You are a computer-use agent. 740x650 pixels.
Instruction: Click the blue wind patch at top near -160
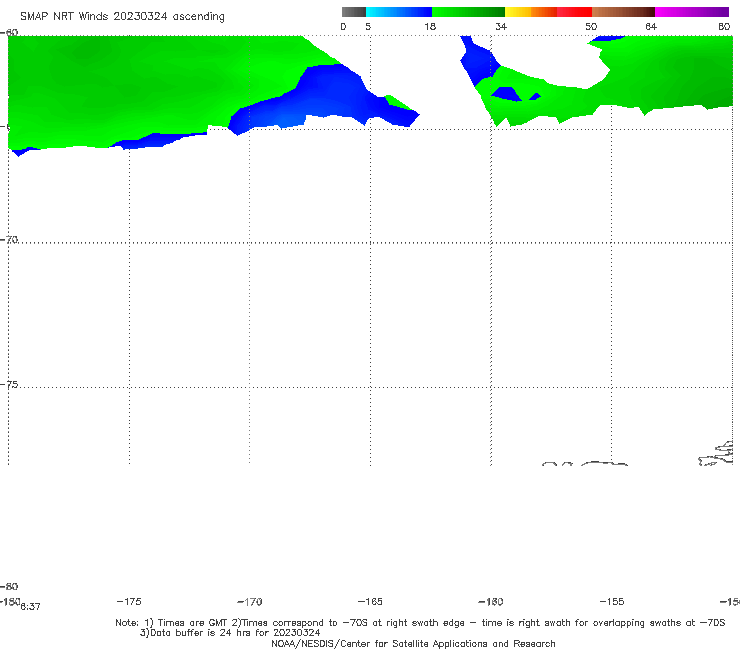(480, 59)
